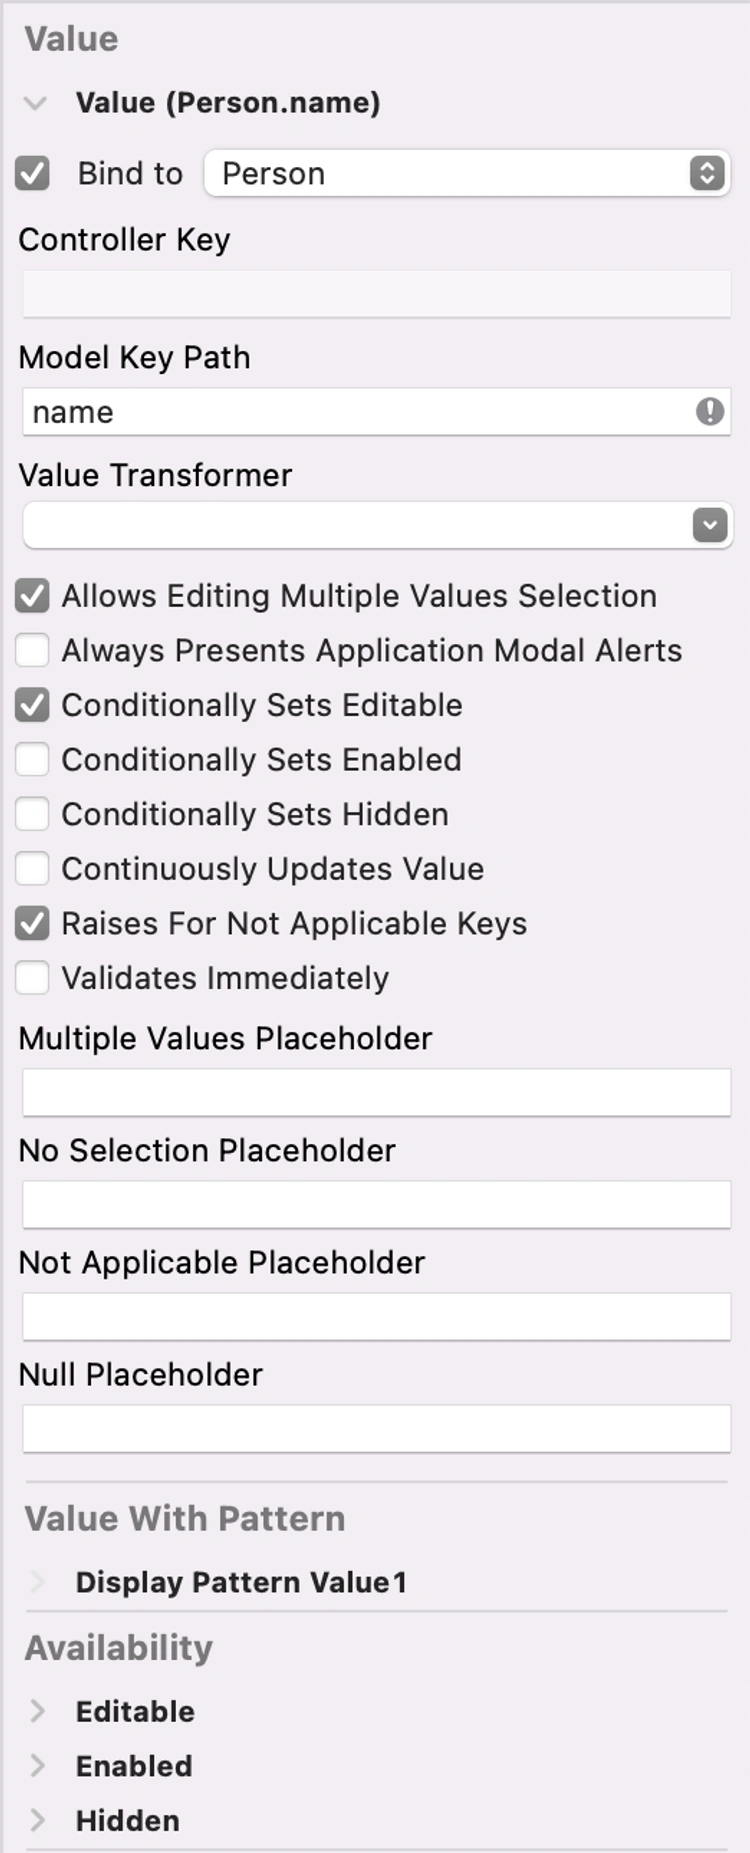Expand the Editable availability binding
The image size is (750, 1853).
pyautogui.click(x=38, y=1711)
